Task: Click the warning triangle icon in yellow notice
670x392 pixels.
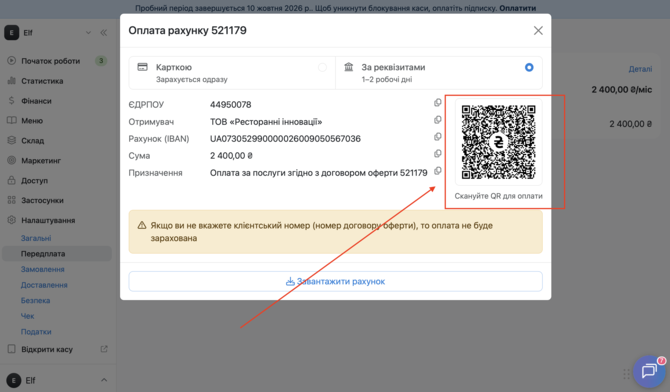Action: point(142,225)
